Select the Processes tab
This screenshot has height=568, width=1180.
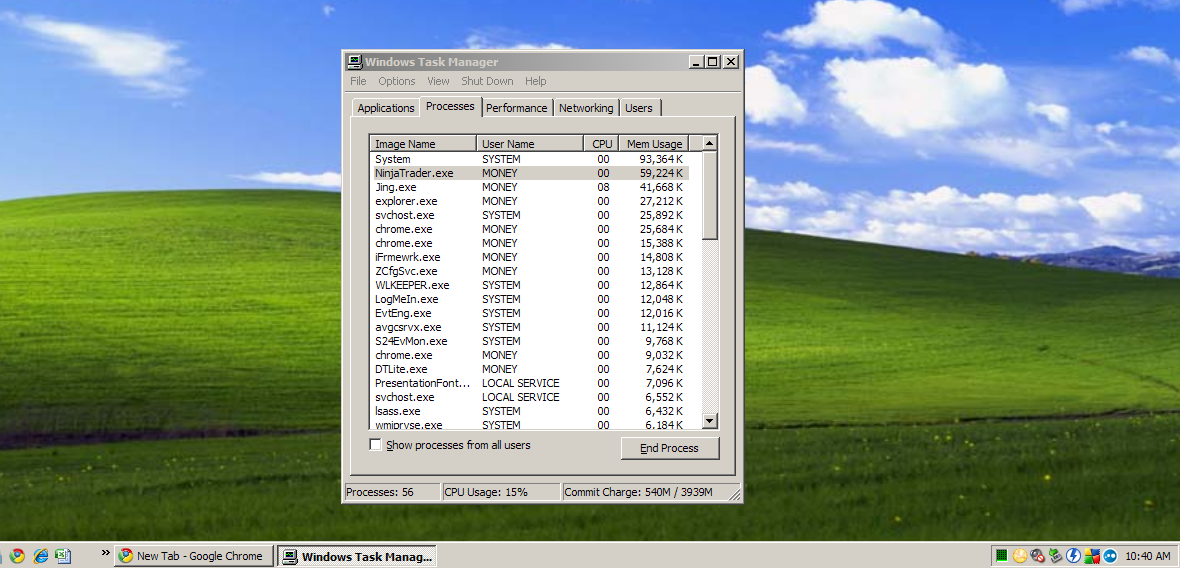click(x=450, y=106)
